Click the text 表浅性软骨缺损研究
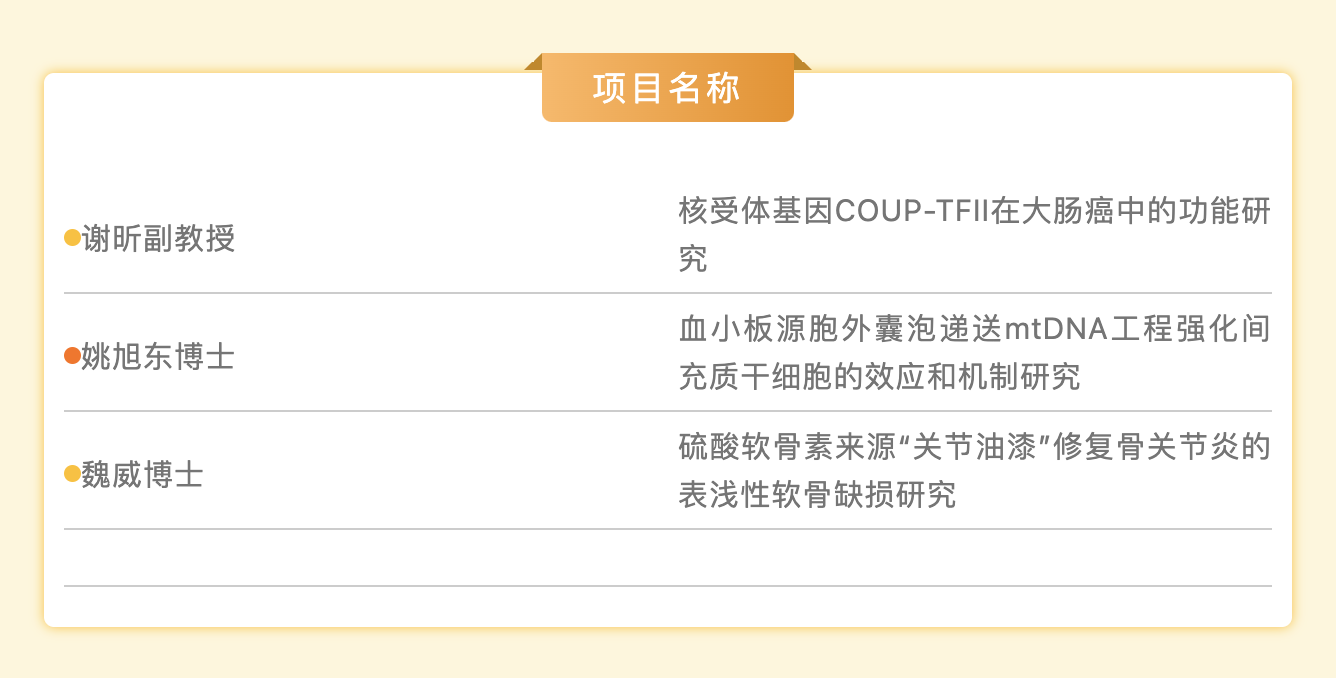 pos(817,494)
